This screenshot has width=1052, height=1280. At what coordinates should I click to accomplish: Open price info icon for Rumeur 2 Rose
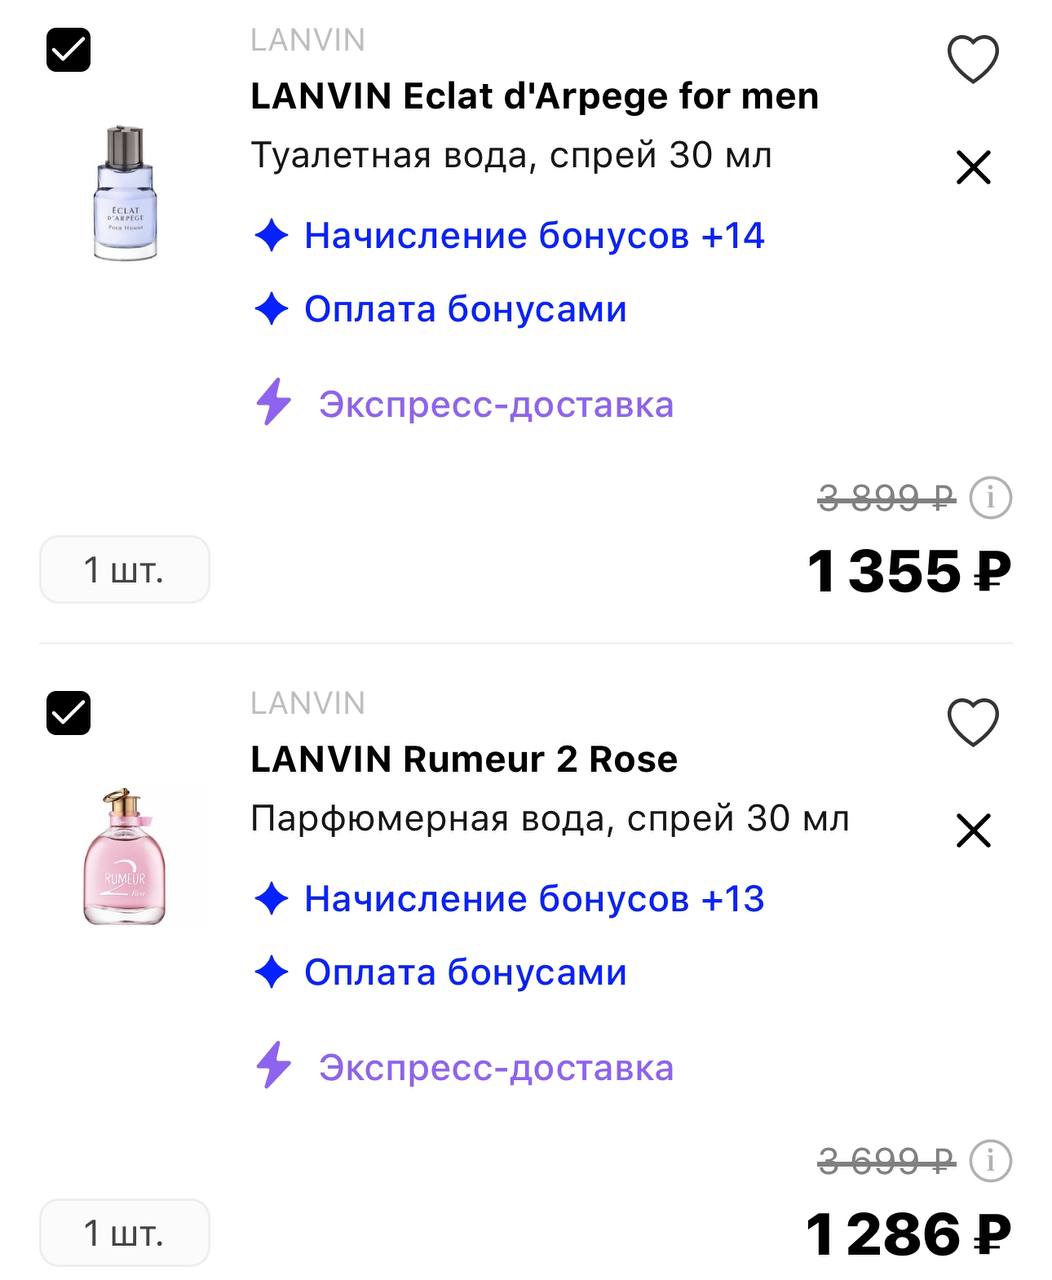(x=991, y=1160)
